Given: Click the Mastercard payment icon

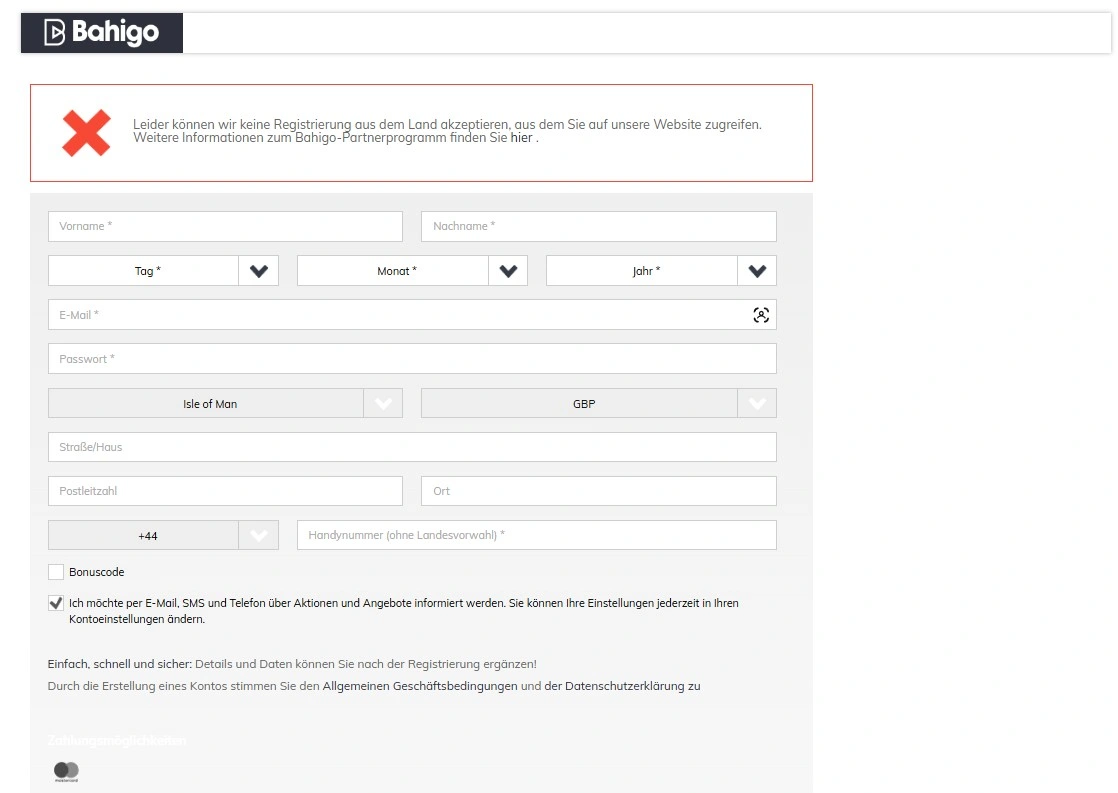Looking at the screenshot, I should [x=66, y=771].
